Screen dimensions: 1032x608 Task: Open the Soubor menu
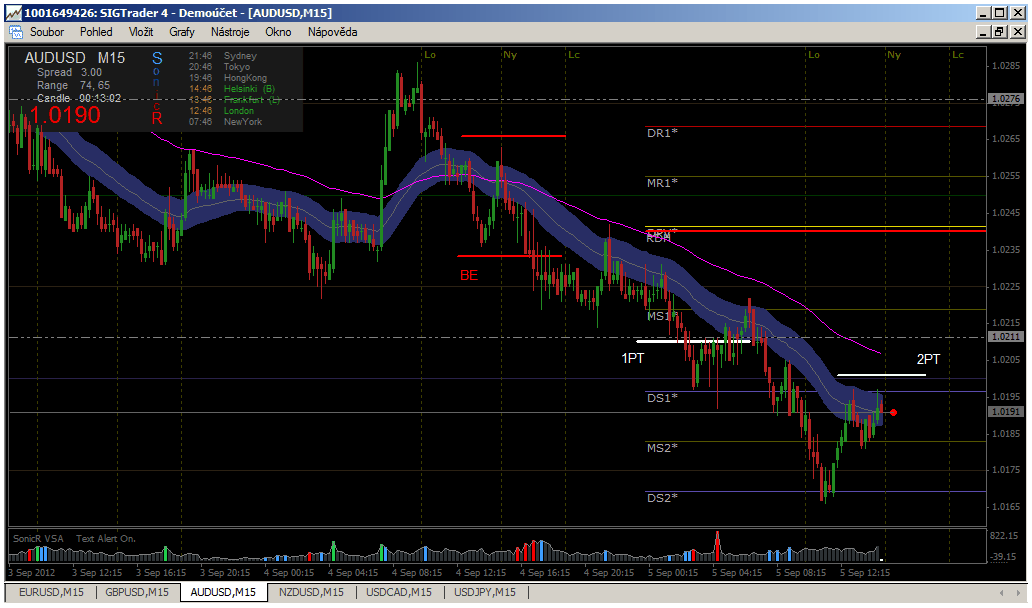[47, 32]
